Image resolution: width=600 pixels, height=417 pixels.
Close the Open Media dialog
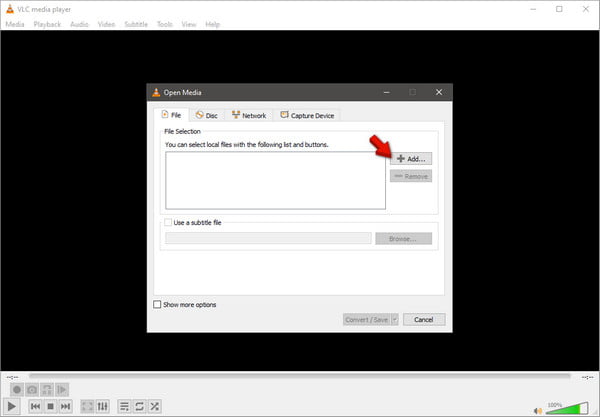click(x=439, y=92)
